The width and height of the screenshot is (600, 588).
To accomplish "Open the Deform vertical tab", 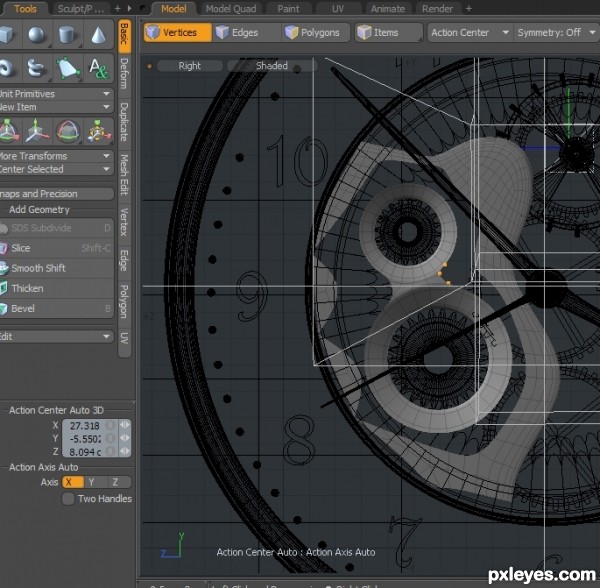I will point(124,74).
